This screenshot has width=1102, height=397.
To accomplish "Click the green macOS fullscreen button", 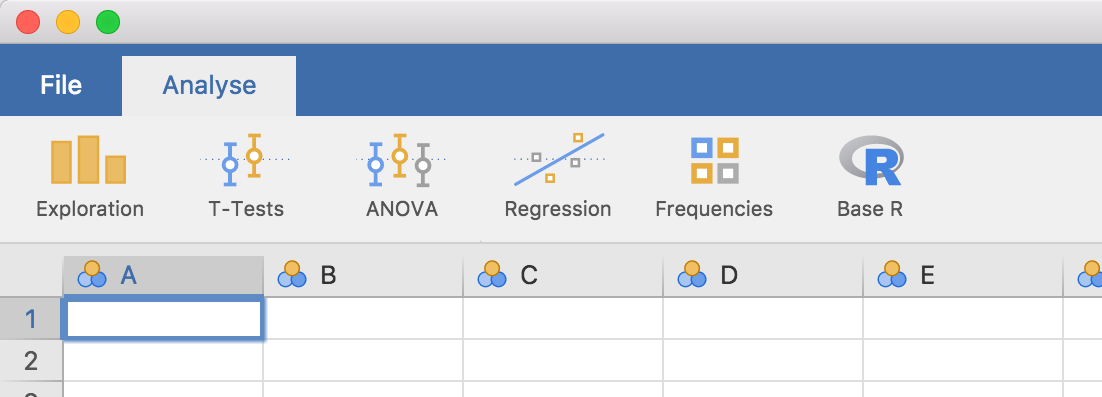I will (108, 22).
